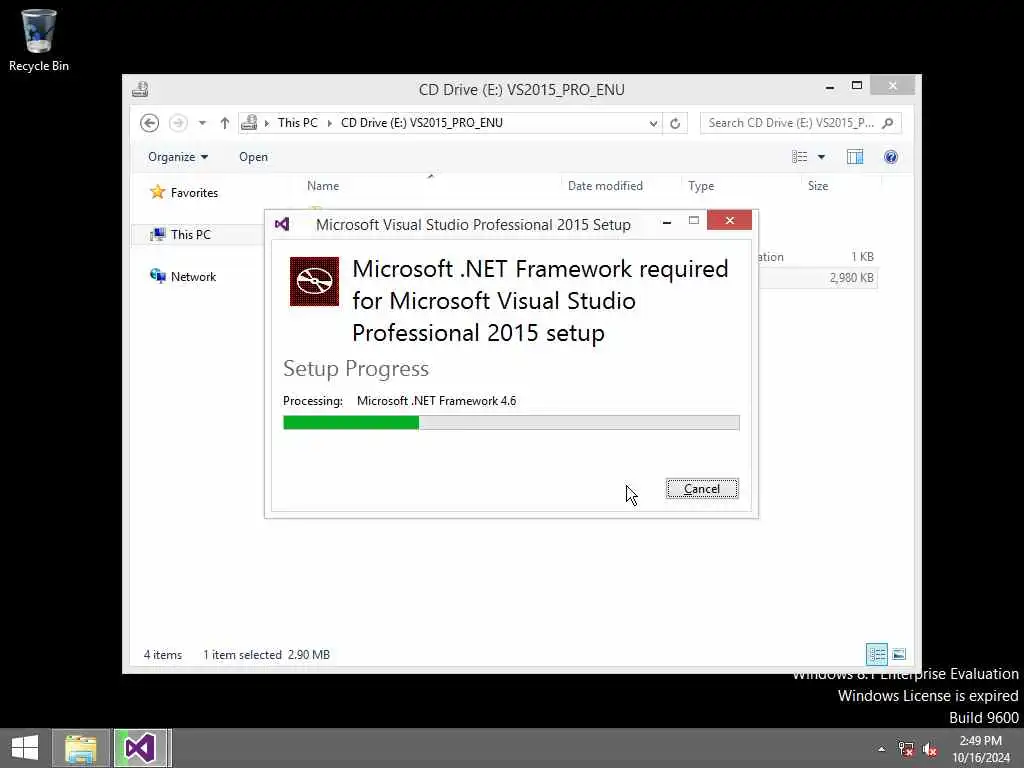Select Network in navigation pane
This screenshot has height=768, width=1024.
point(193,276)
